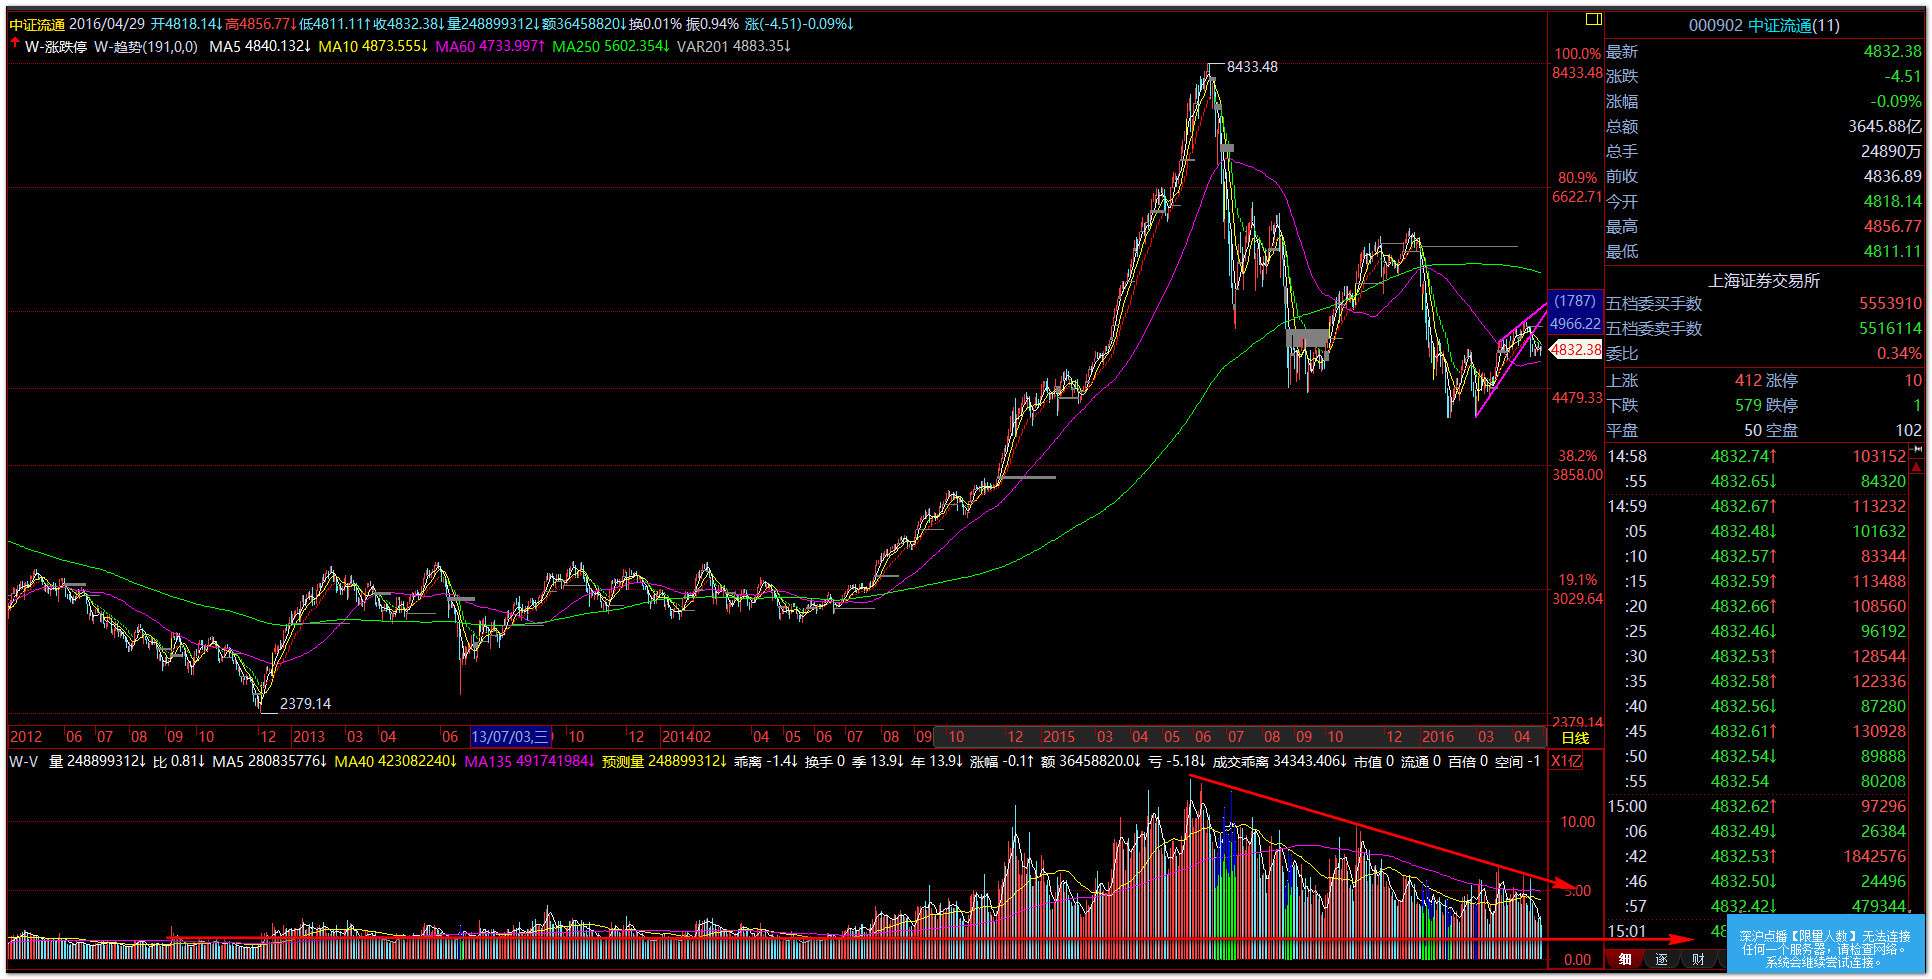Click the X1亿 volume unit box
Image resolution: width=1932 pixels, height=979 pixels.
1566,761
